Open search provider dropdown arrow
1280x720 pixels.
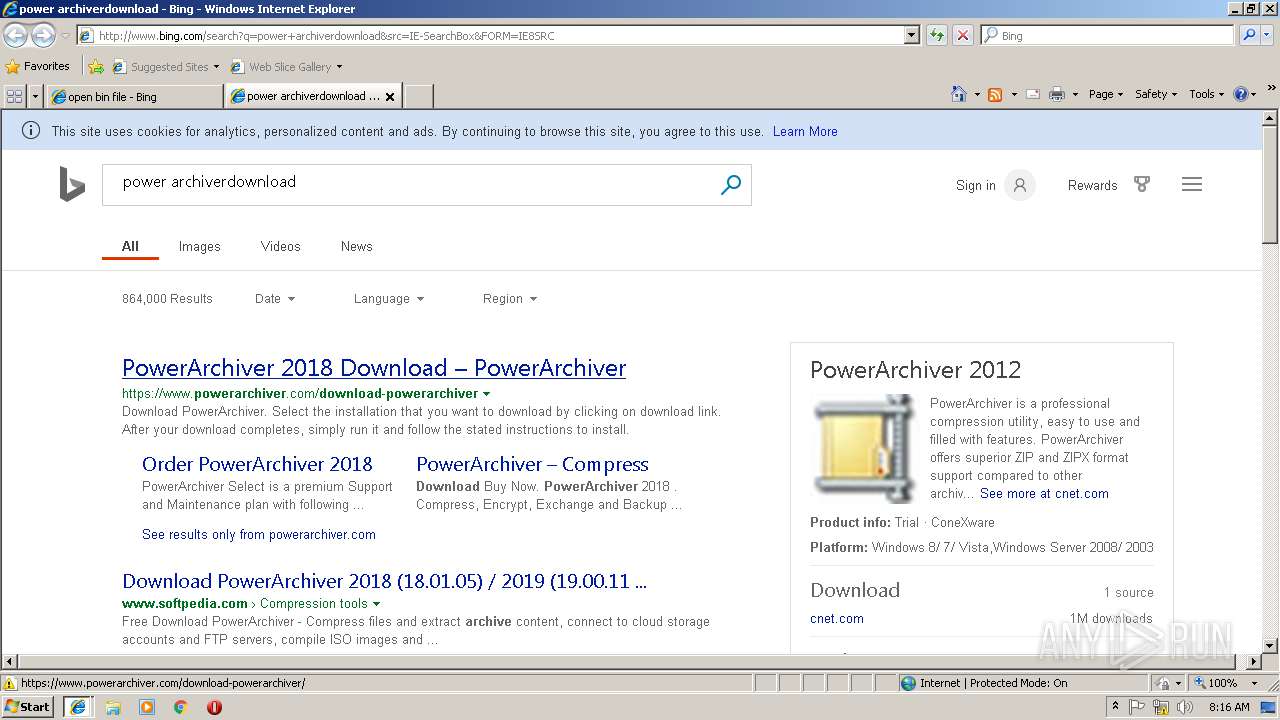1268,35
